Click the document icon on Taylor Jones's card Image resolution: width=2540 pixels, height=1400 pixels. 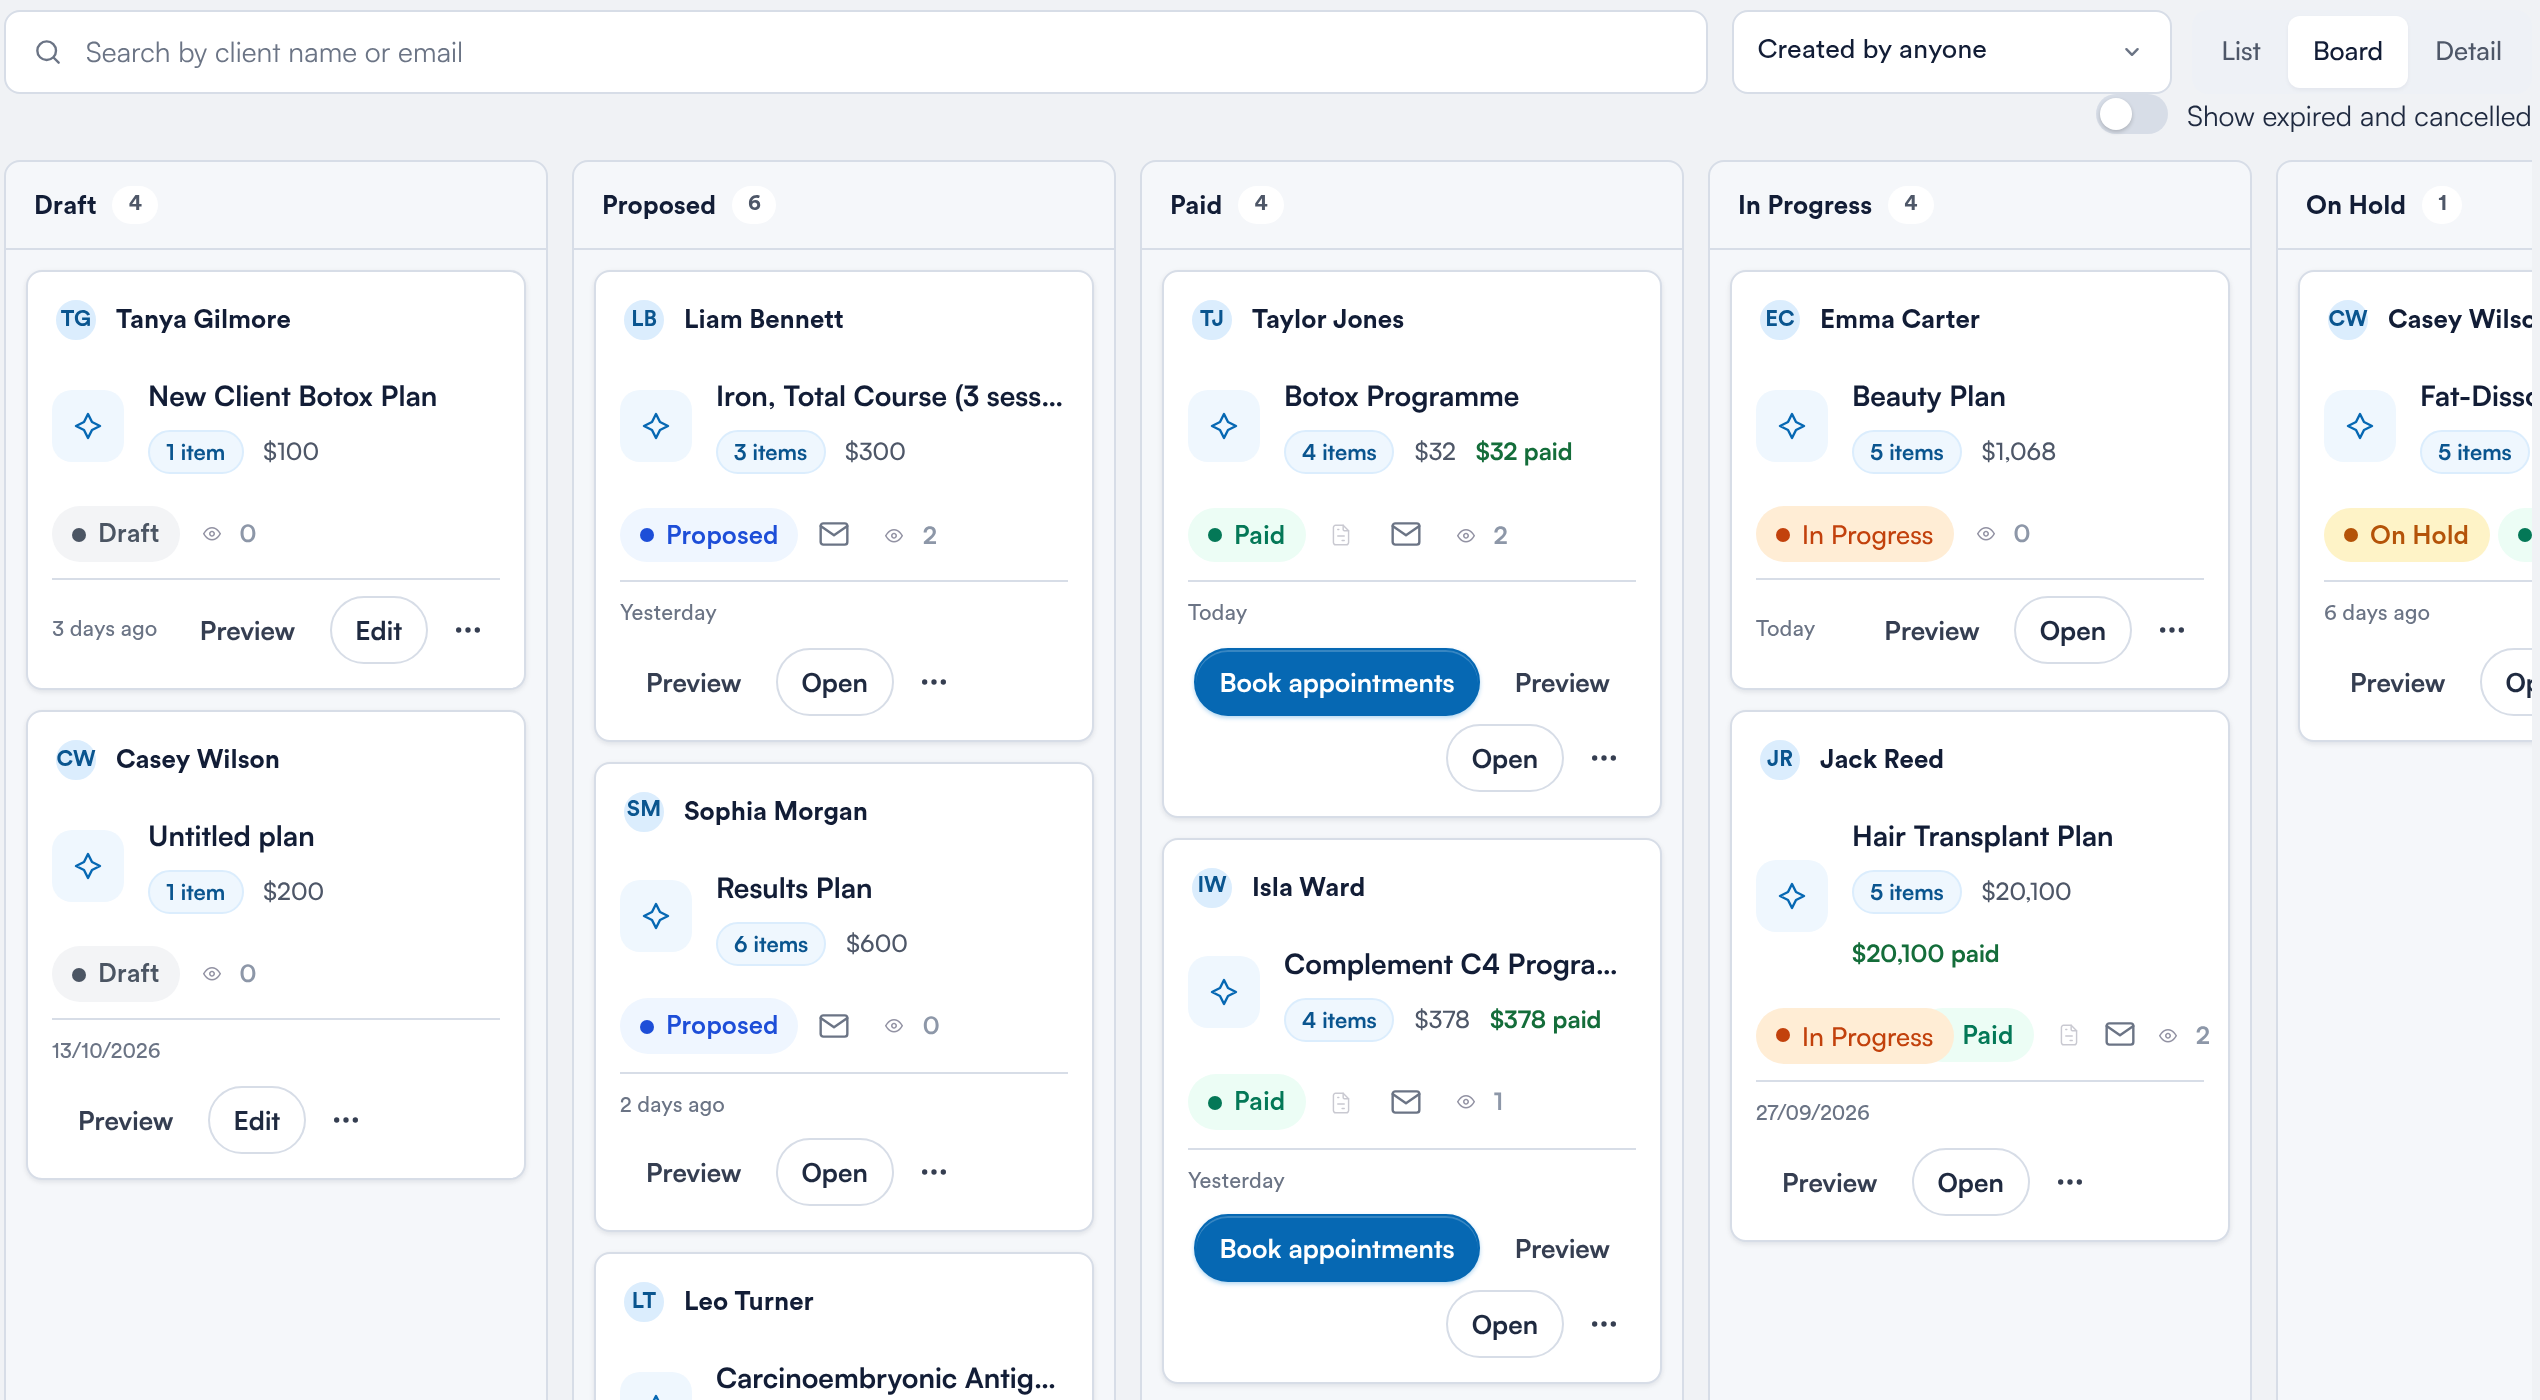coord(1341,535)
